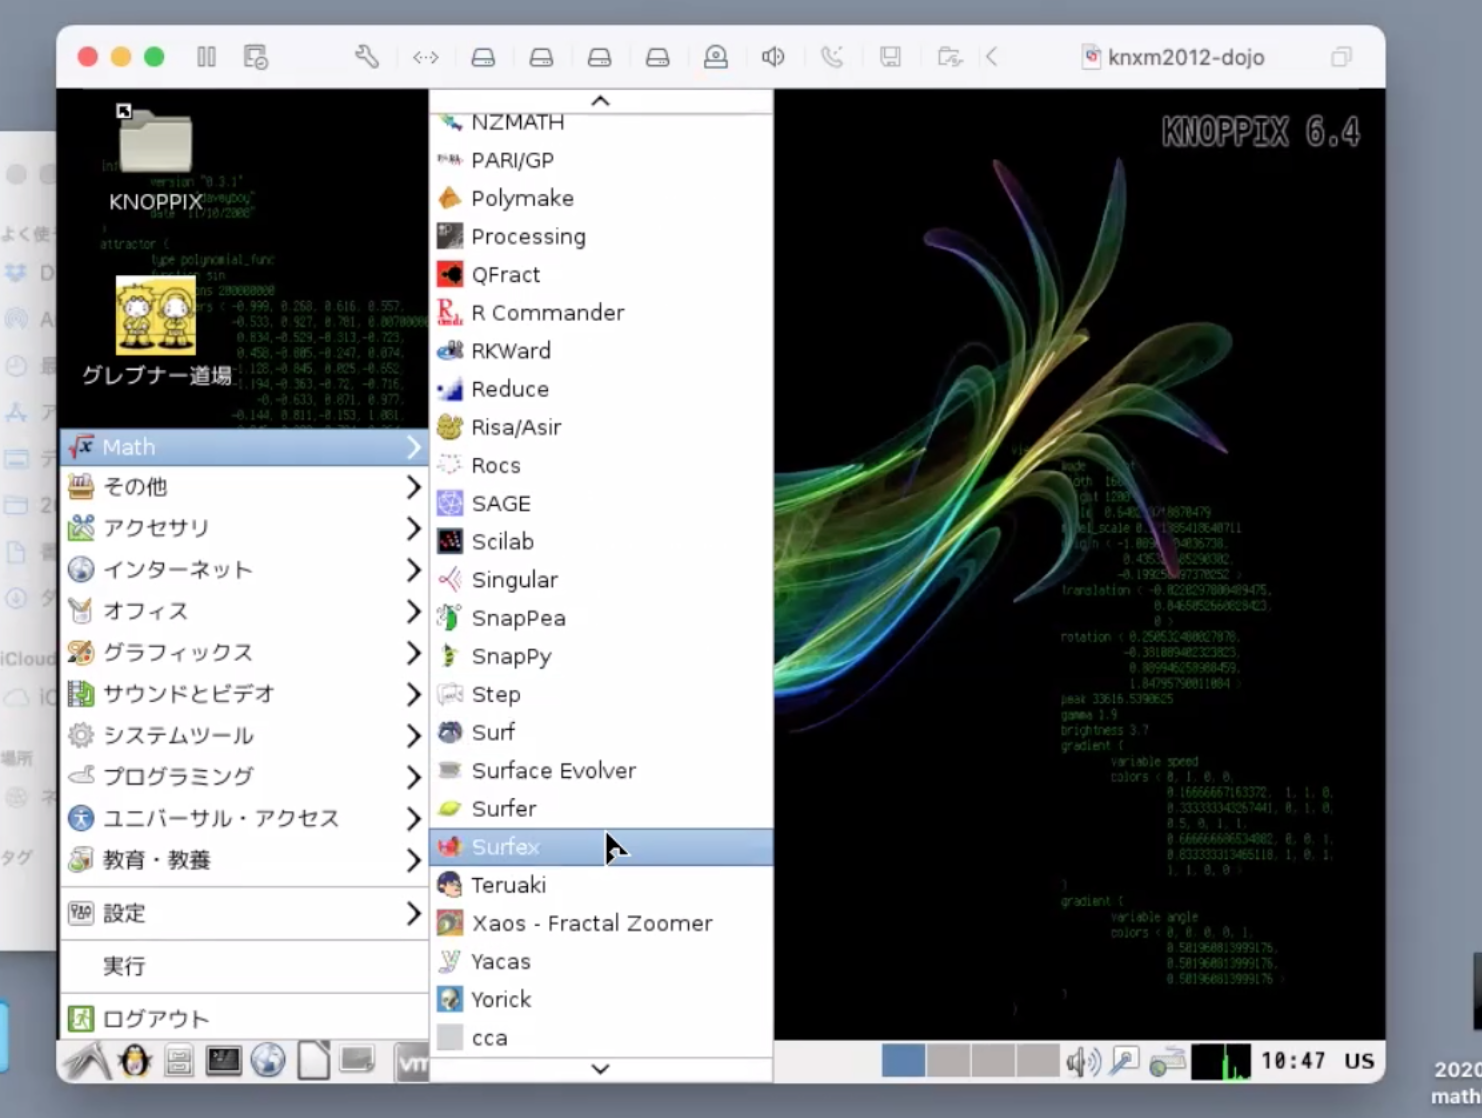The image size is (1482, 1118).
Task: Pause the virtual machine in toolbar
Action: pos(207,57)
